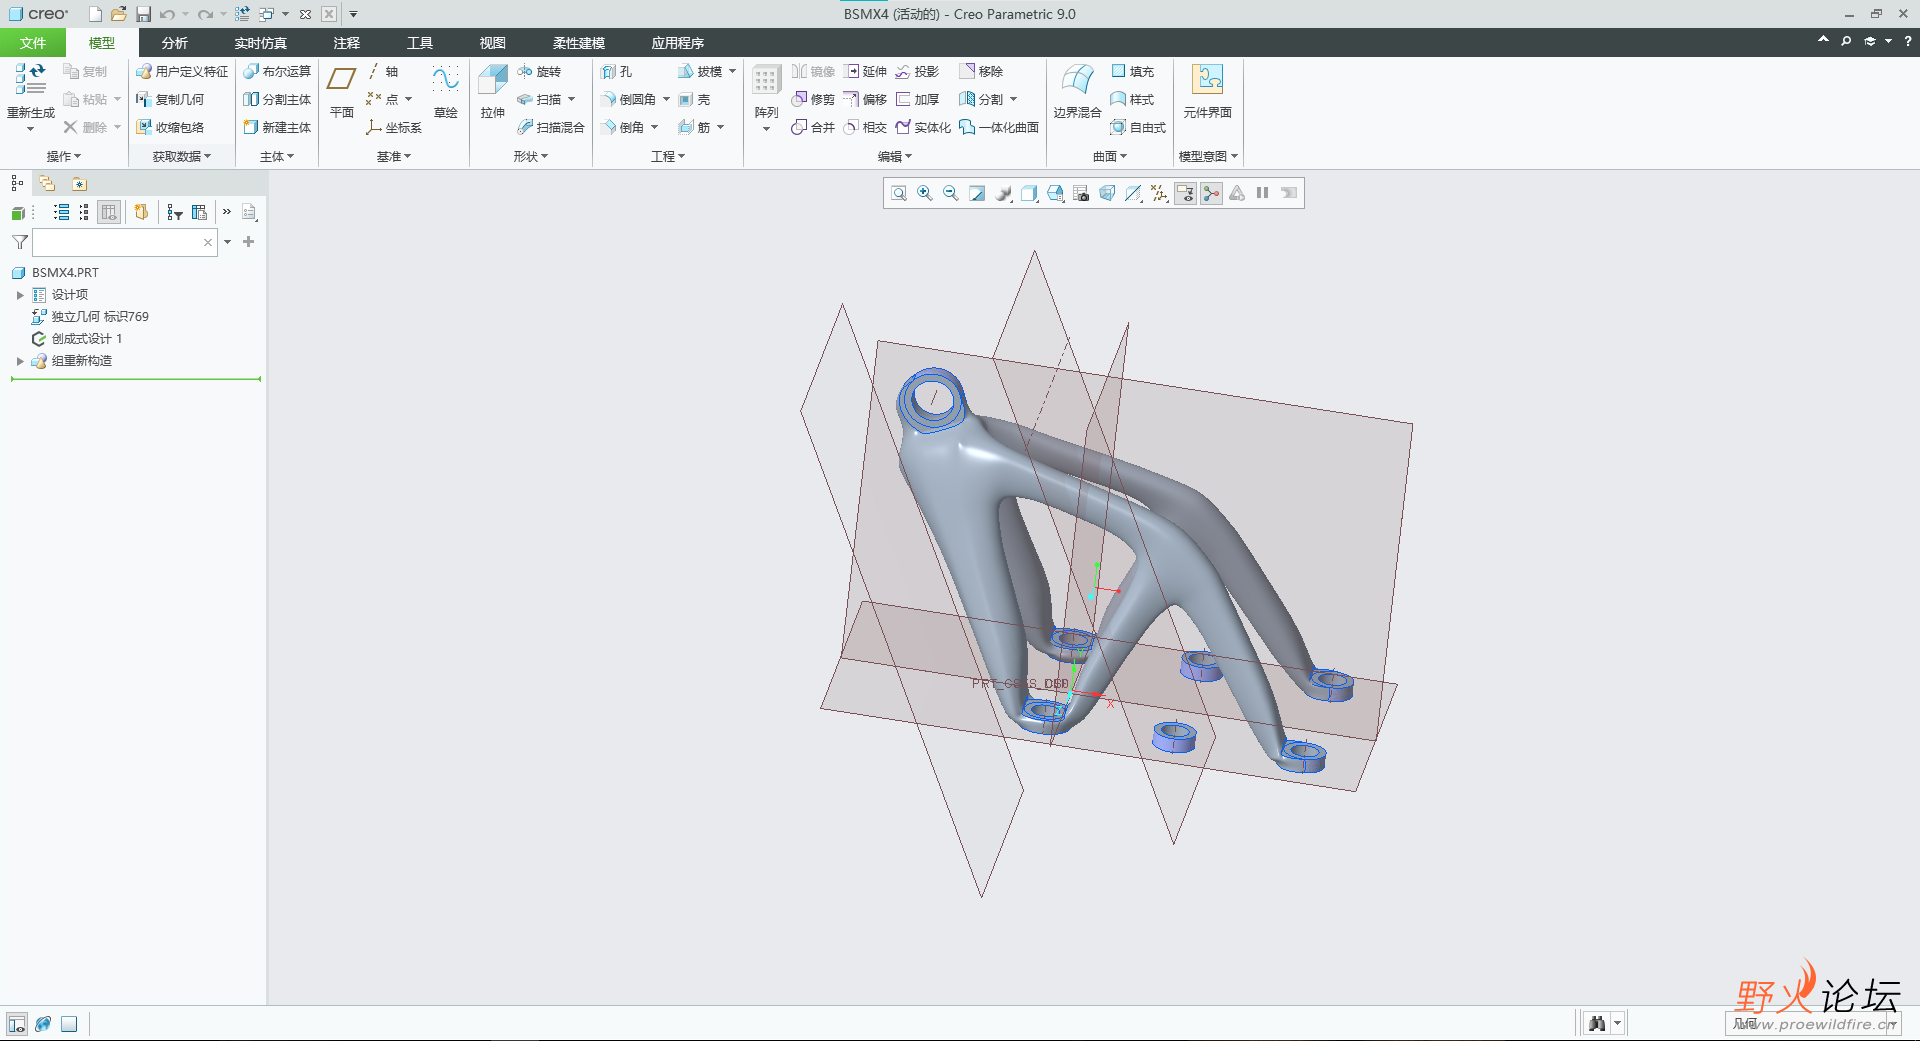Switch to the 注释 ribbon tab
The width and height of the screenshot is (1920, 1041).
(347, 43)
